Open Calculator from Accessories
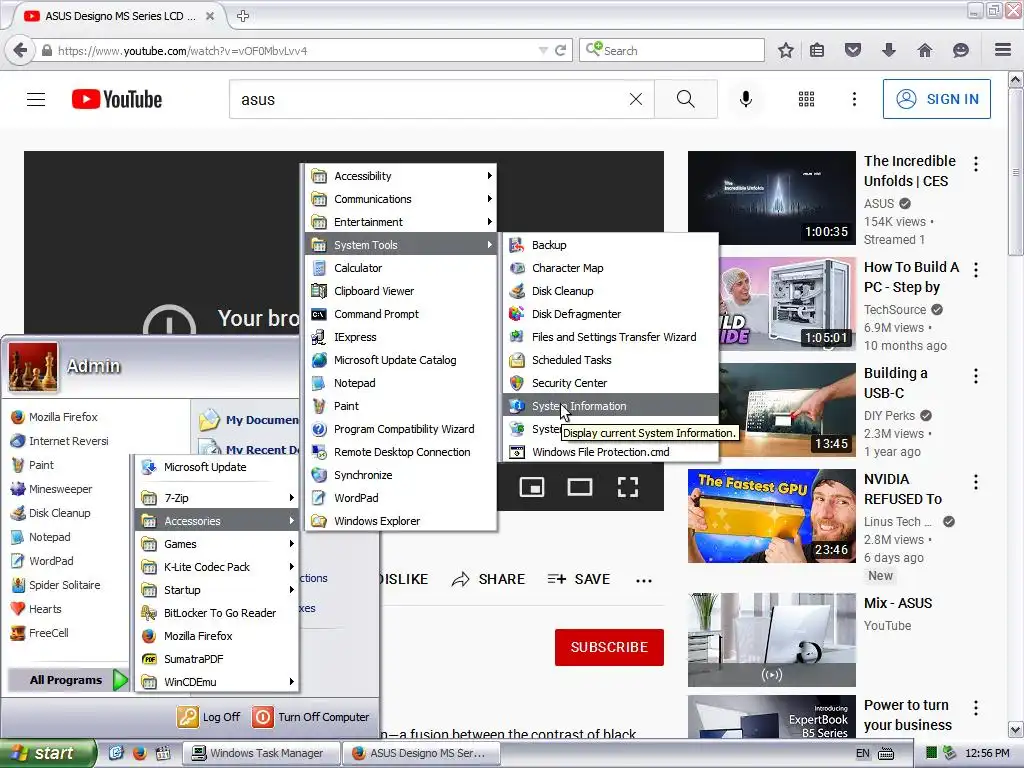This screenshot has height=768, width=1024. pos(401,268)
